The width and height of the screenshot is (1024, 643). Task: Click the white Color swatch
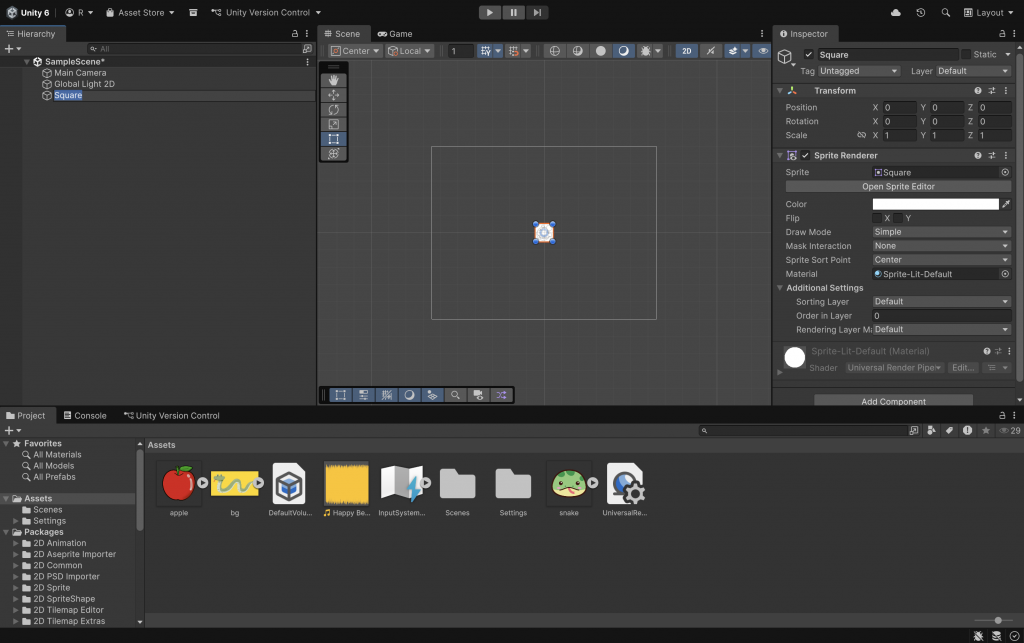(935, 204)
